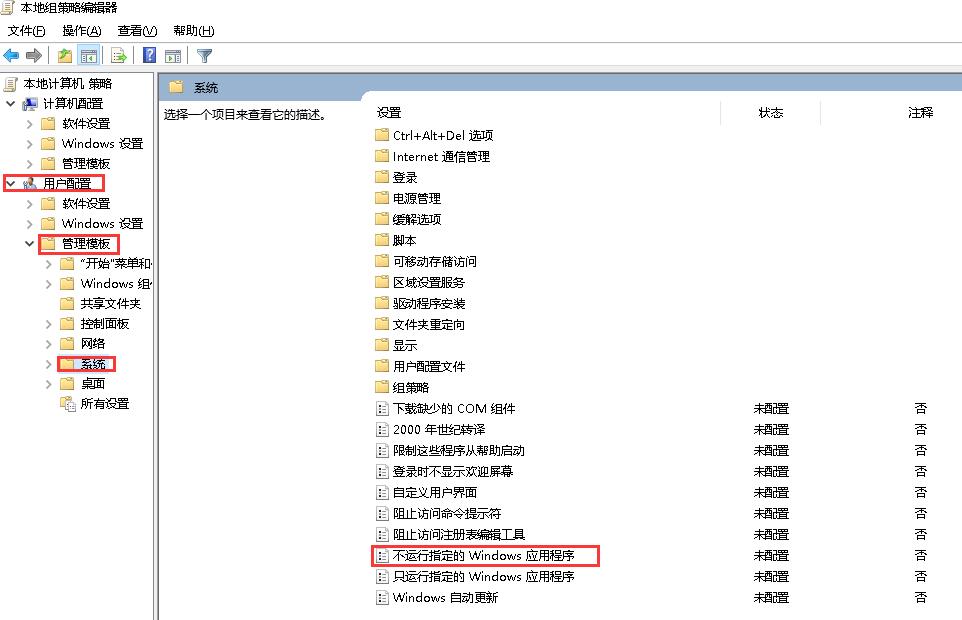Viewport: 962px width, 620px height.
Task: Click the Export list toolbar icon
Action: (119, 56)
